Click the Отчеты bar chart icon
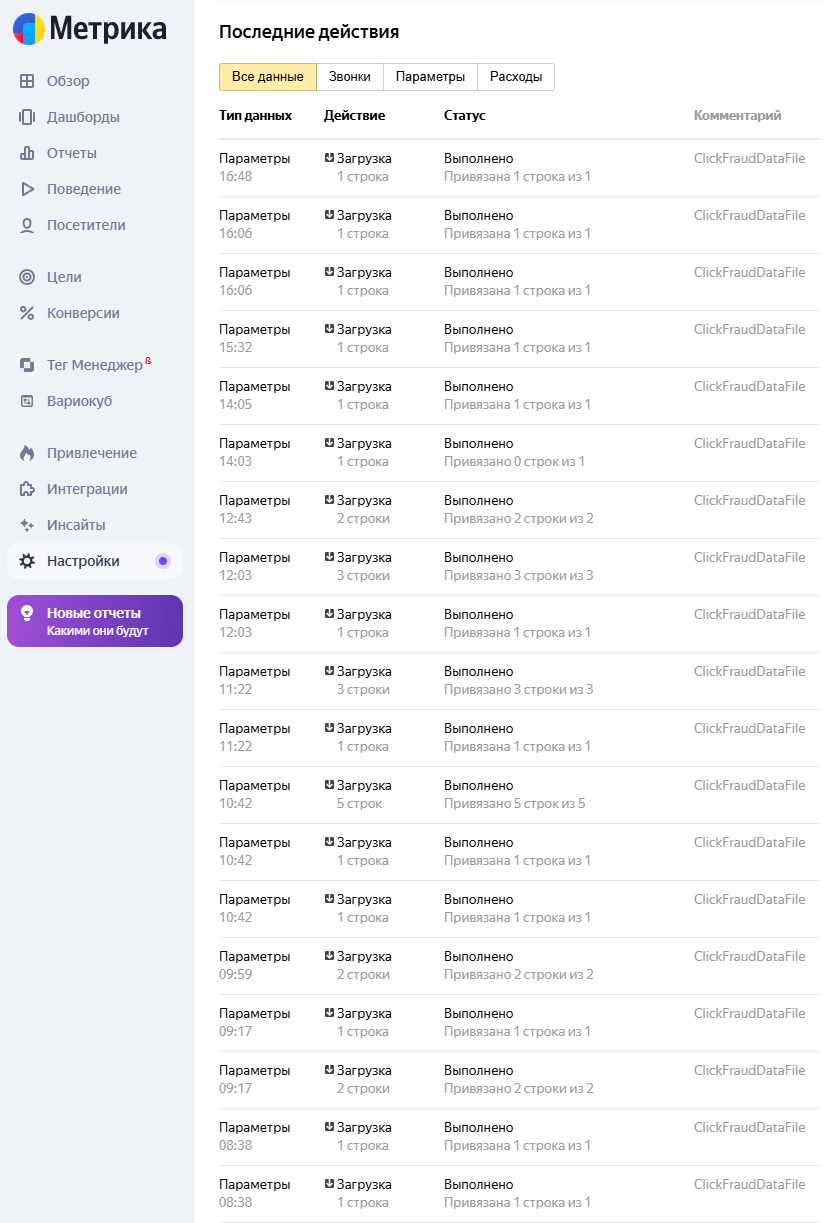This screenshot has height=1223, width=824. point(27,153)
